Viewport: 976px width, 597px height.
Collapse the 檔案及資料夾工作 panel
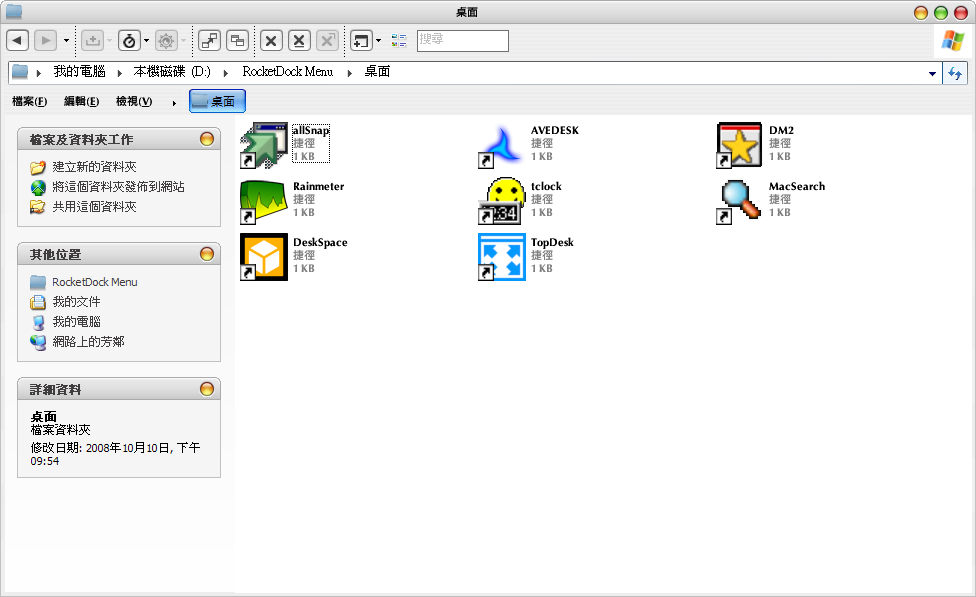[x=207, y=139]
